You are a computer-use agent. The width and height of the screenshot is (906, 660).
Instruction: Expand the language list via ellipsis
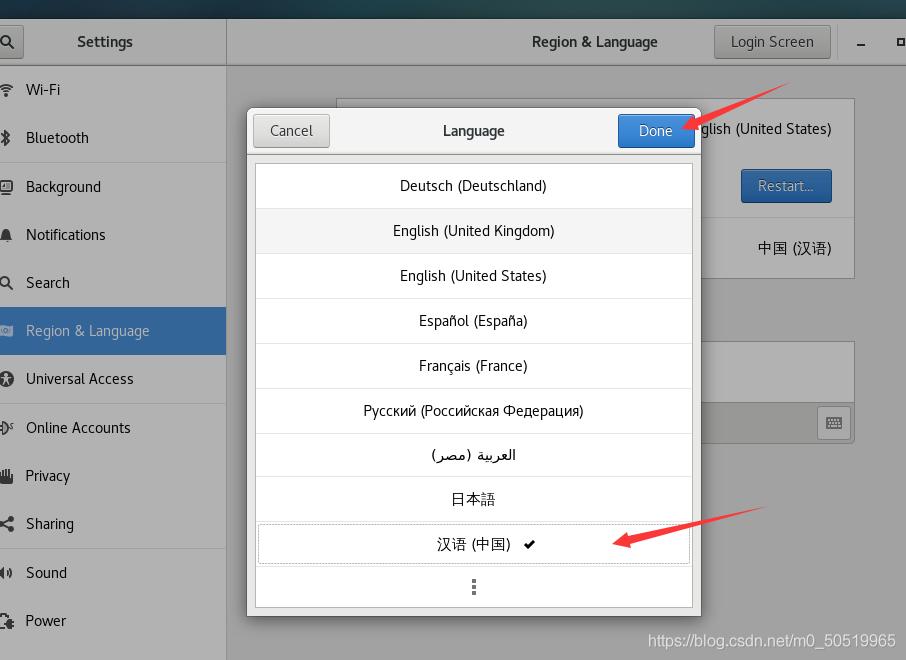point(473,586)
